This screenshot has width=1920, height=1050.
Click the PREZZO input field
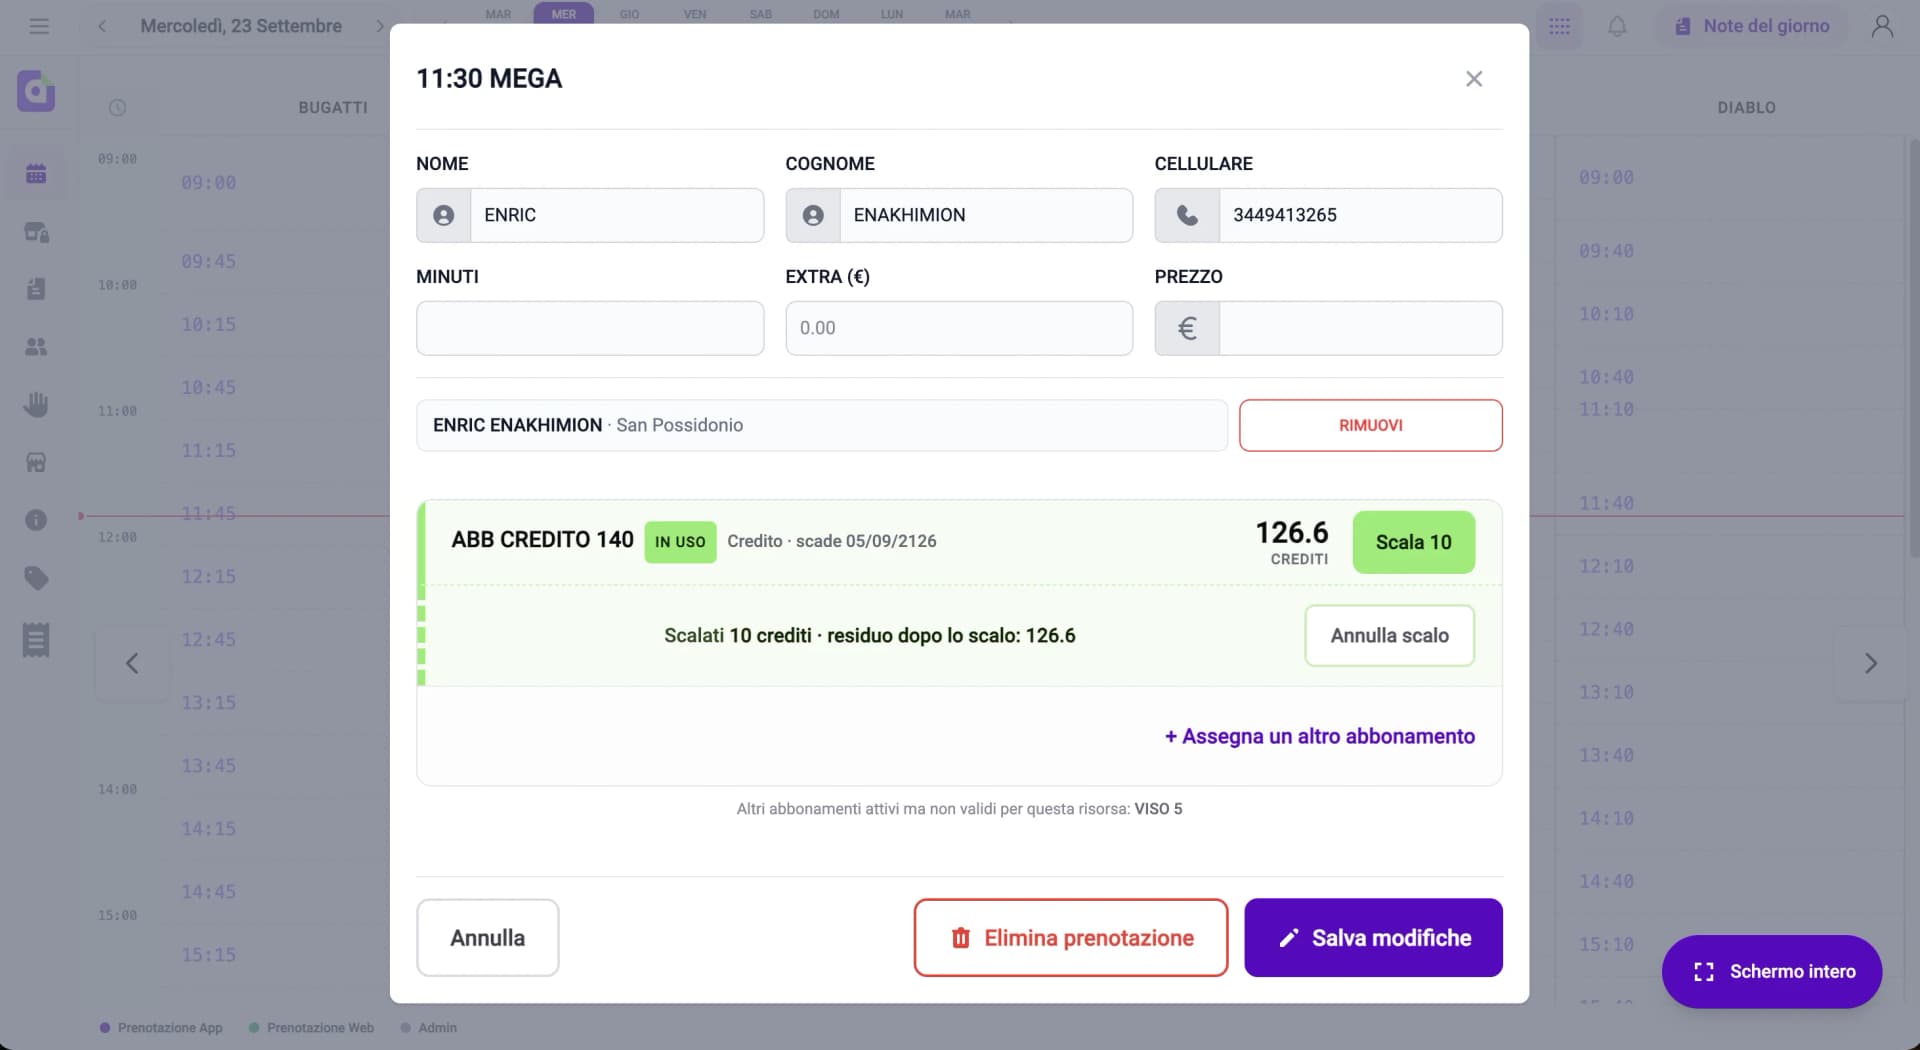(1328, 328)
